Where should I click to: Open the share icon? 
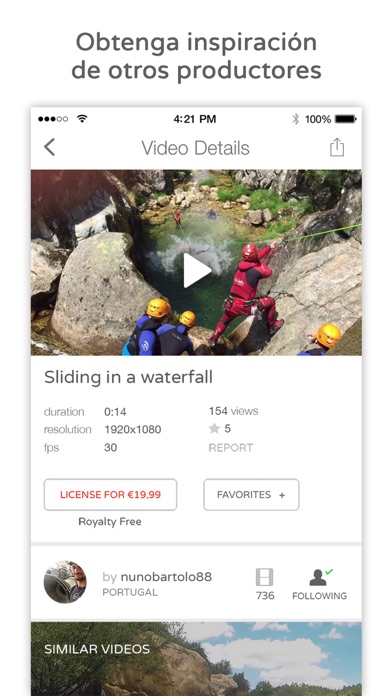click(x=337, y=147)
